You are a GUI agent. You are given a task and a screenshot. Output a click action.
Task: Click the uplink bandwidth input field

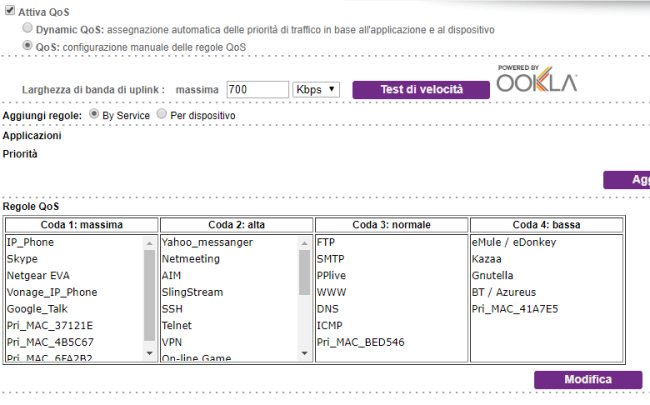pos(257,90)
